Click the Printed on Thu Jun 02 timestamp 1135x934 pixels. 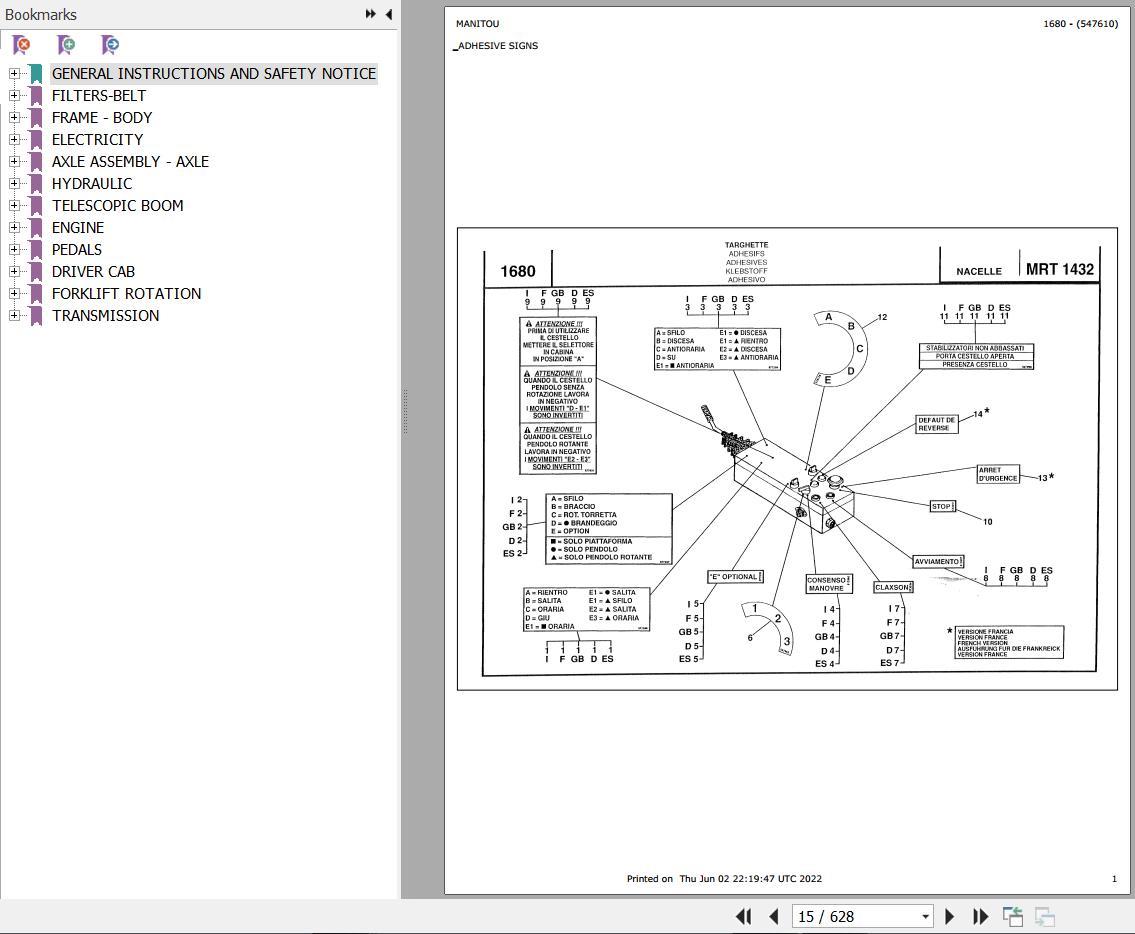tap(724, 879)
